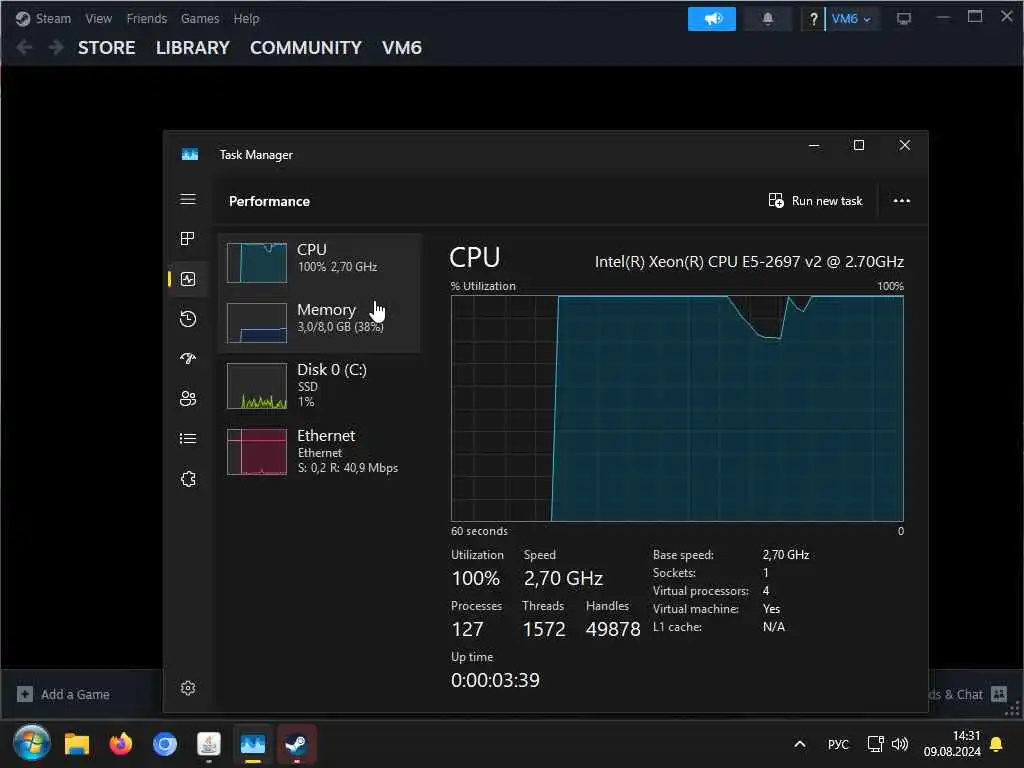Viewport: 1024px width, 768px height.
Task: Open the Friends menu in Steam
Action: (146, 18)
